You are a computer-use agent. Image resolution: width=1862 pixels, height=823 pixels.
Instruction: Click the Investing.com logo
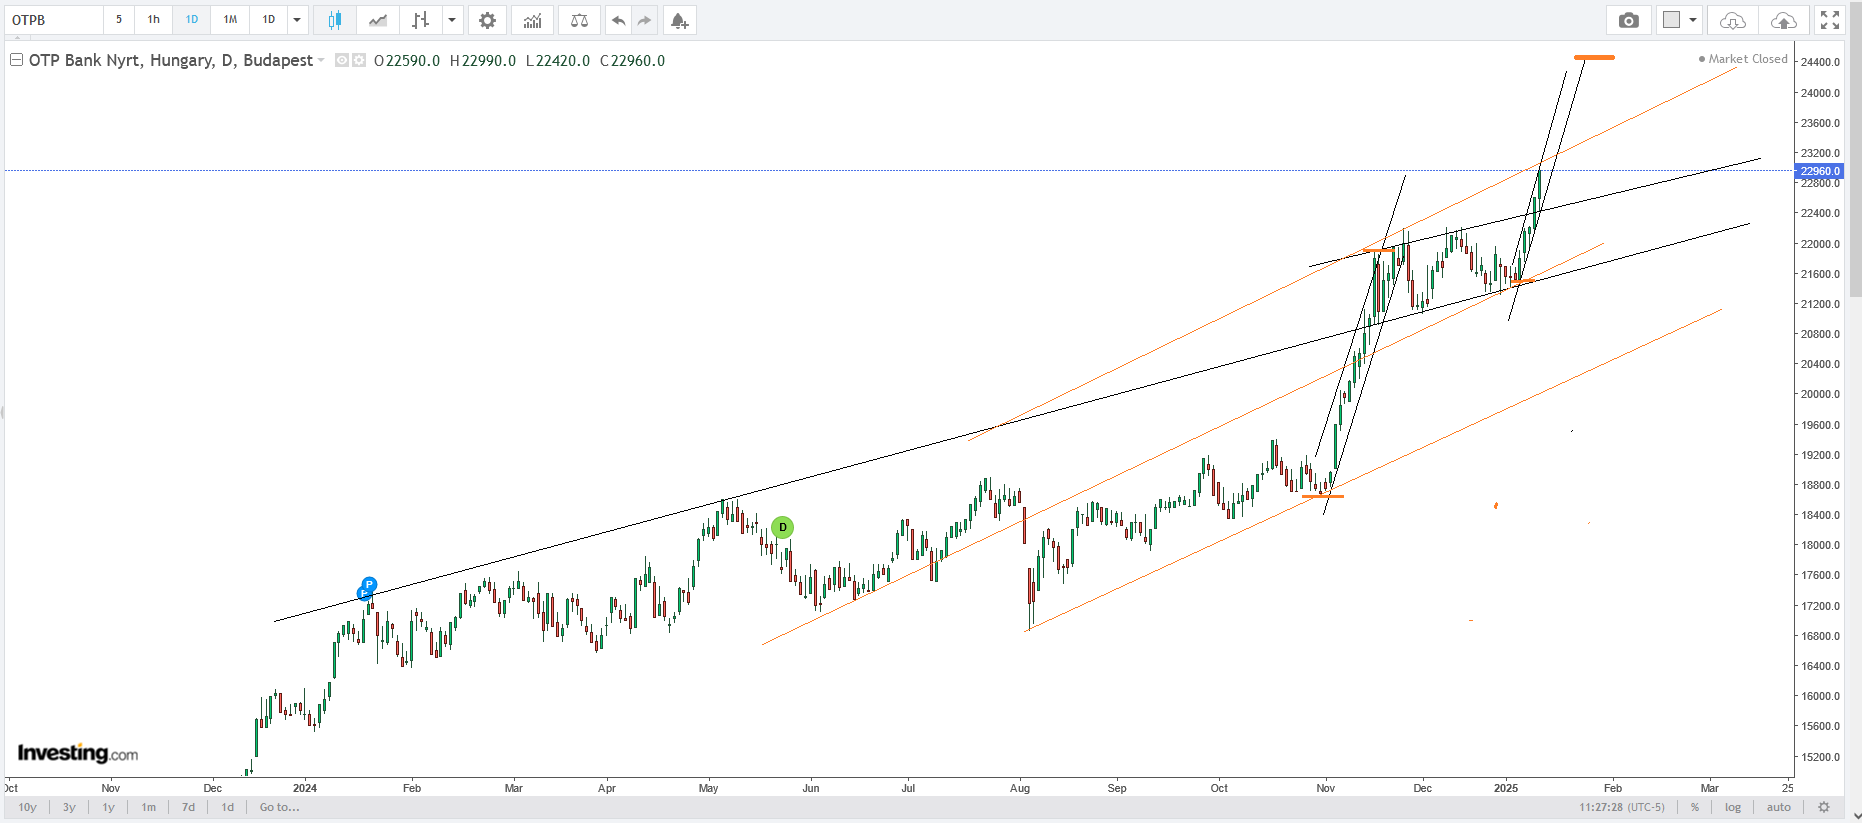click(x=78, y=753)
